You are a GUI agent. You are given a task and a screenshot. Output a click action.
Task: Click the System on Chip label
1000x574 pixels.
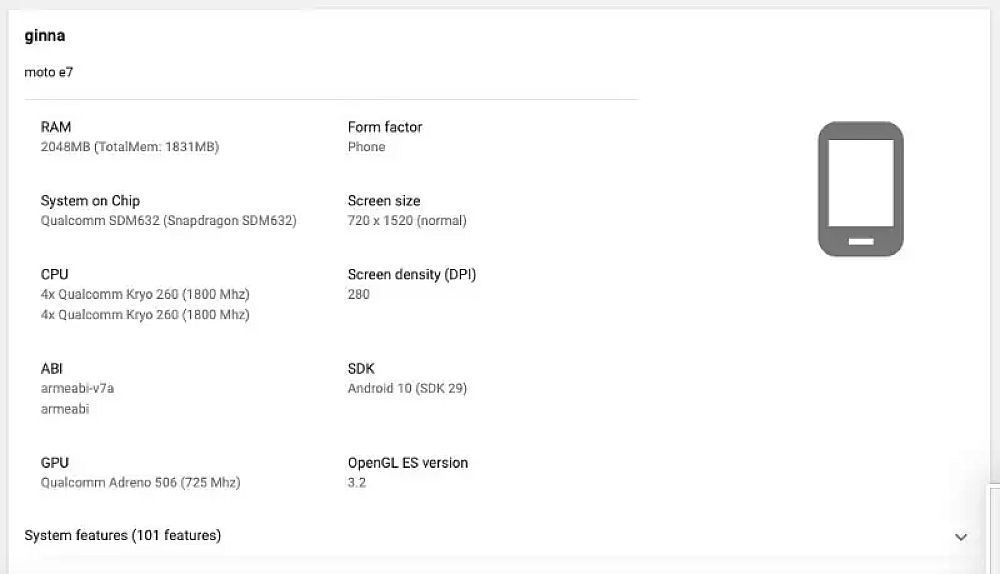[90, 201]
